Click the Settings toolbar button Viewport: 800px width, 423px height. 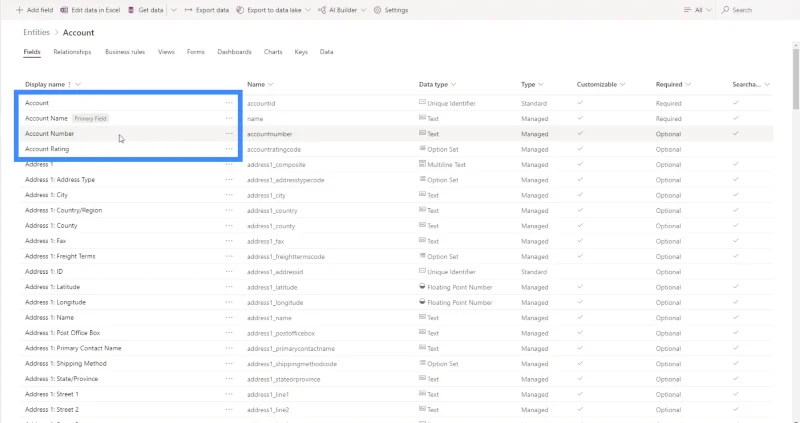click(x=391, y=10)
